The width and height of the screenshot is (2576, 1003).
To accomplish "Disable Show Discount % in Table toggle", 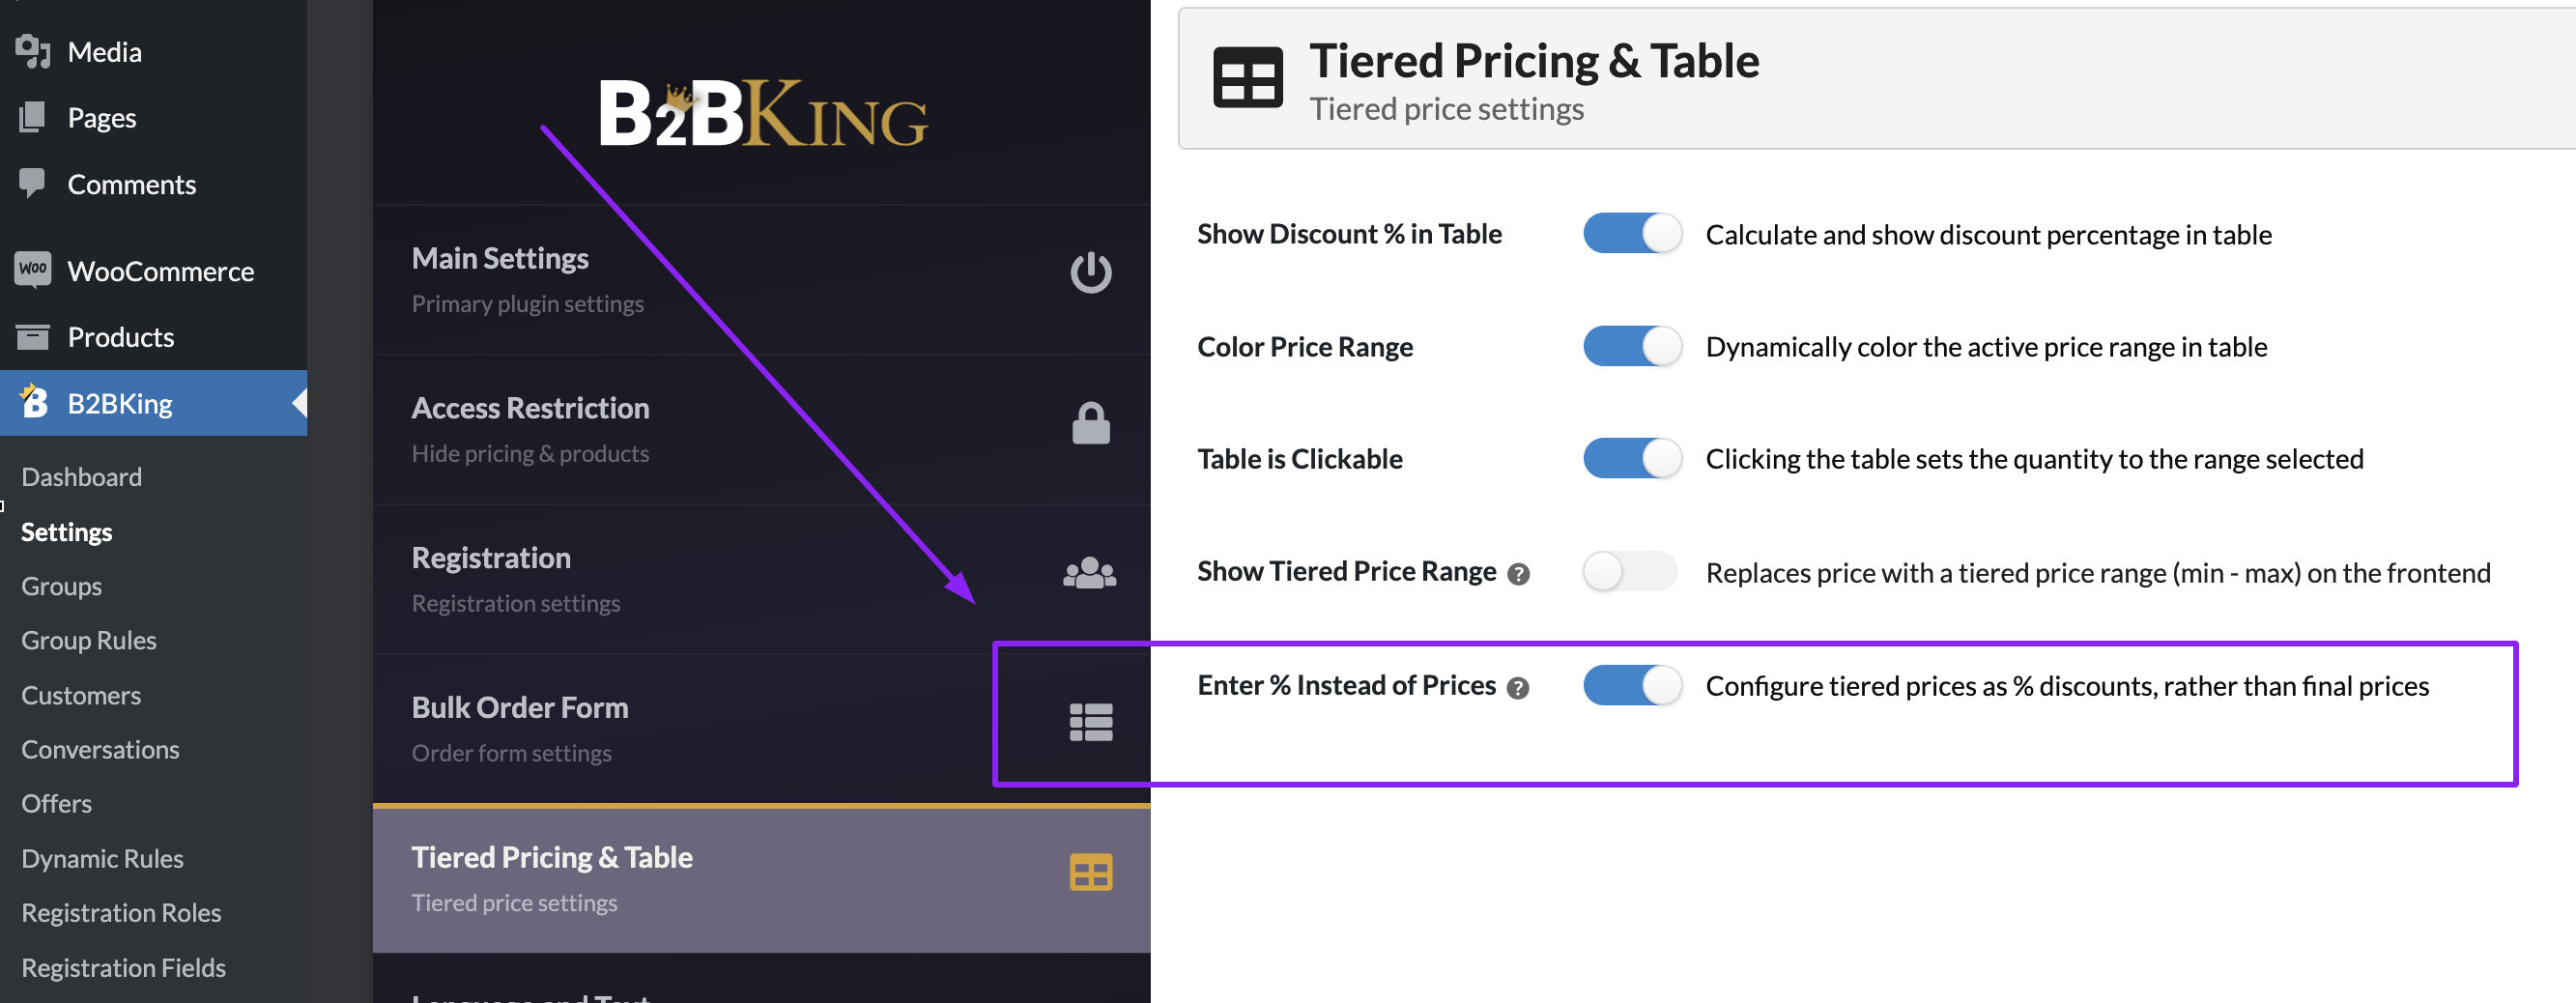I will tap(1631, 234).
